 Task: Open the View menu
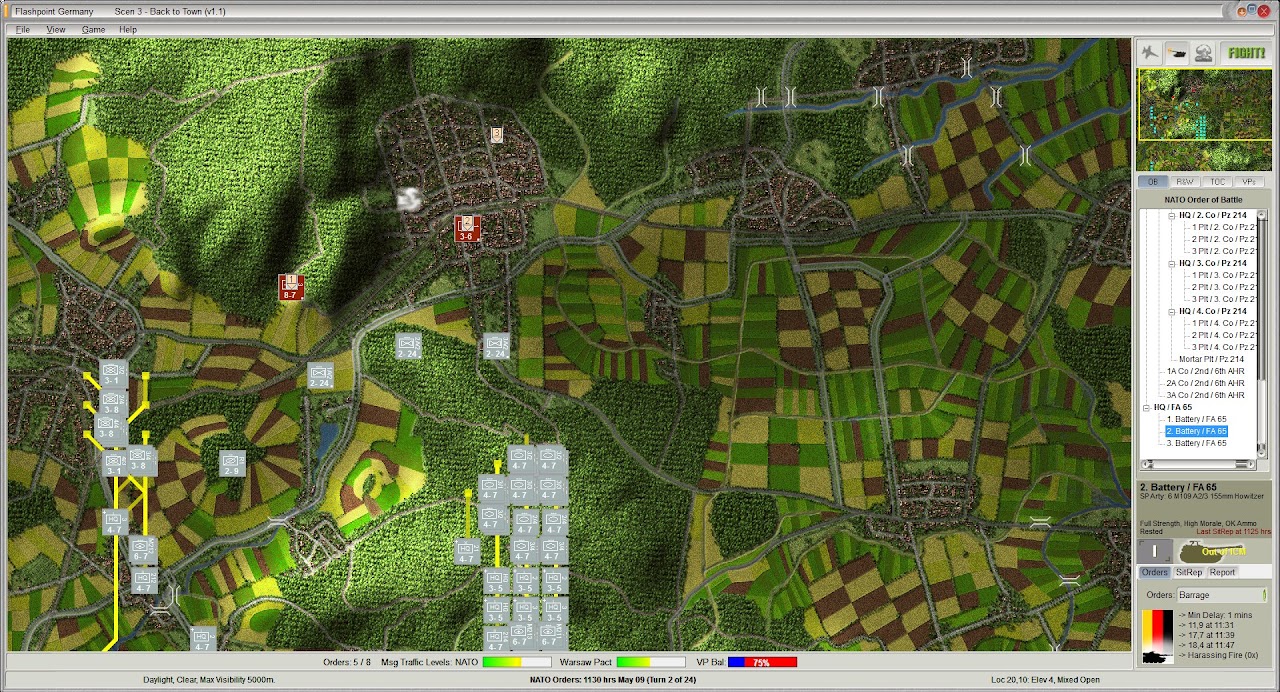[56, 29]
